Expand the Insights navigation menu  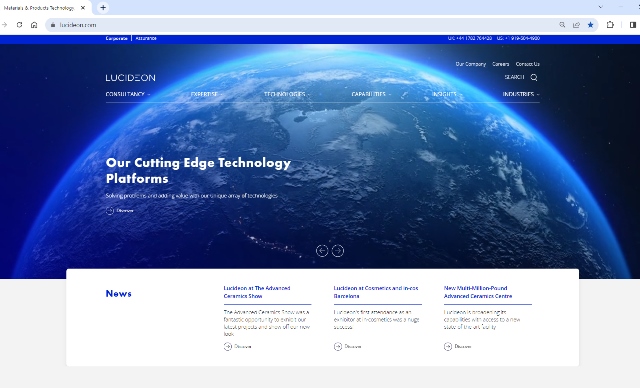tap(447, 94)
